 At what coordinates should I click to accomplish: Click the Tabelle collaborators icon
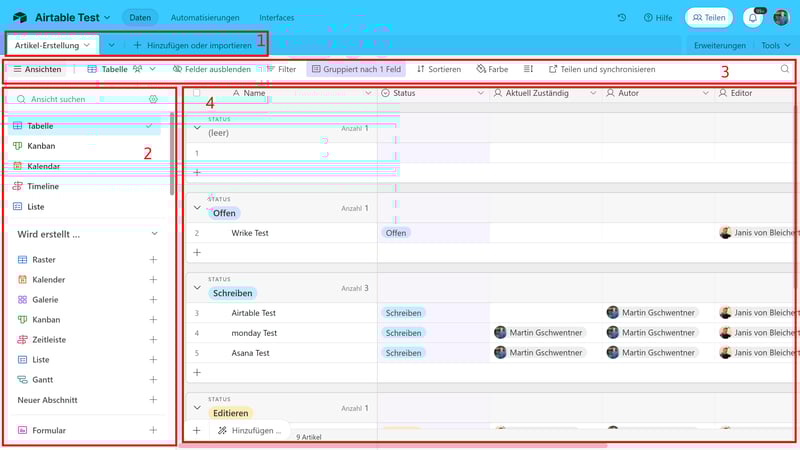(x=137, y=69)
